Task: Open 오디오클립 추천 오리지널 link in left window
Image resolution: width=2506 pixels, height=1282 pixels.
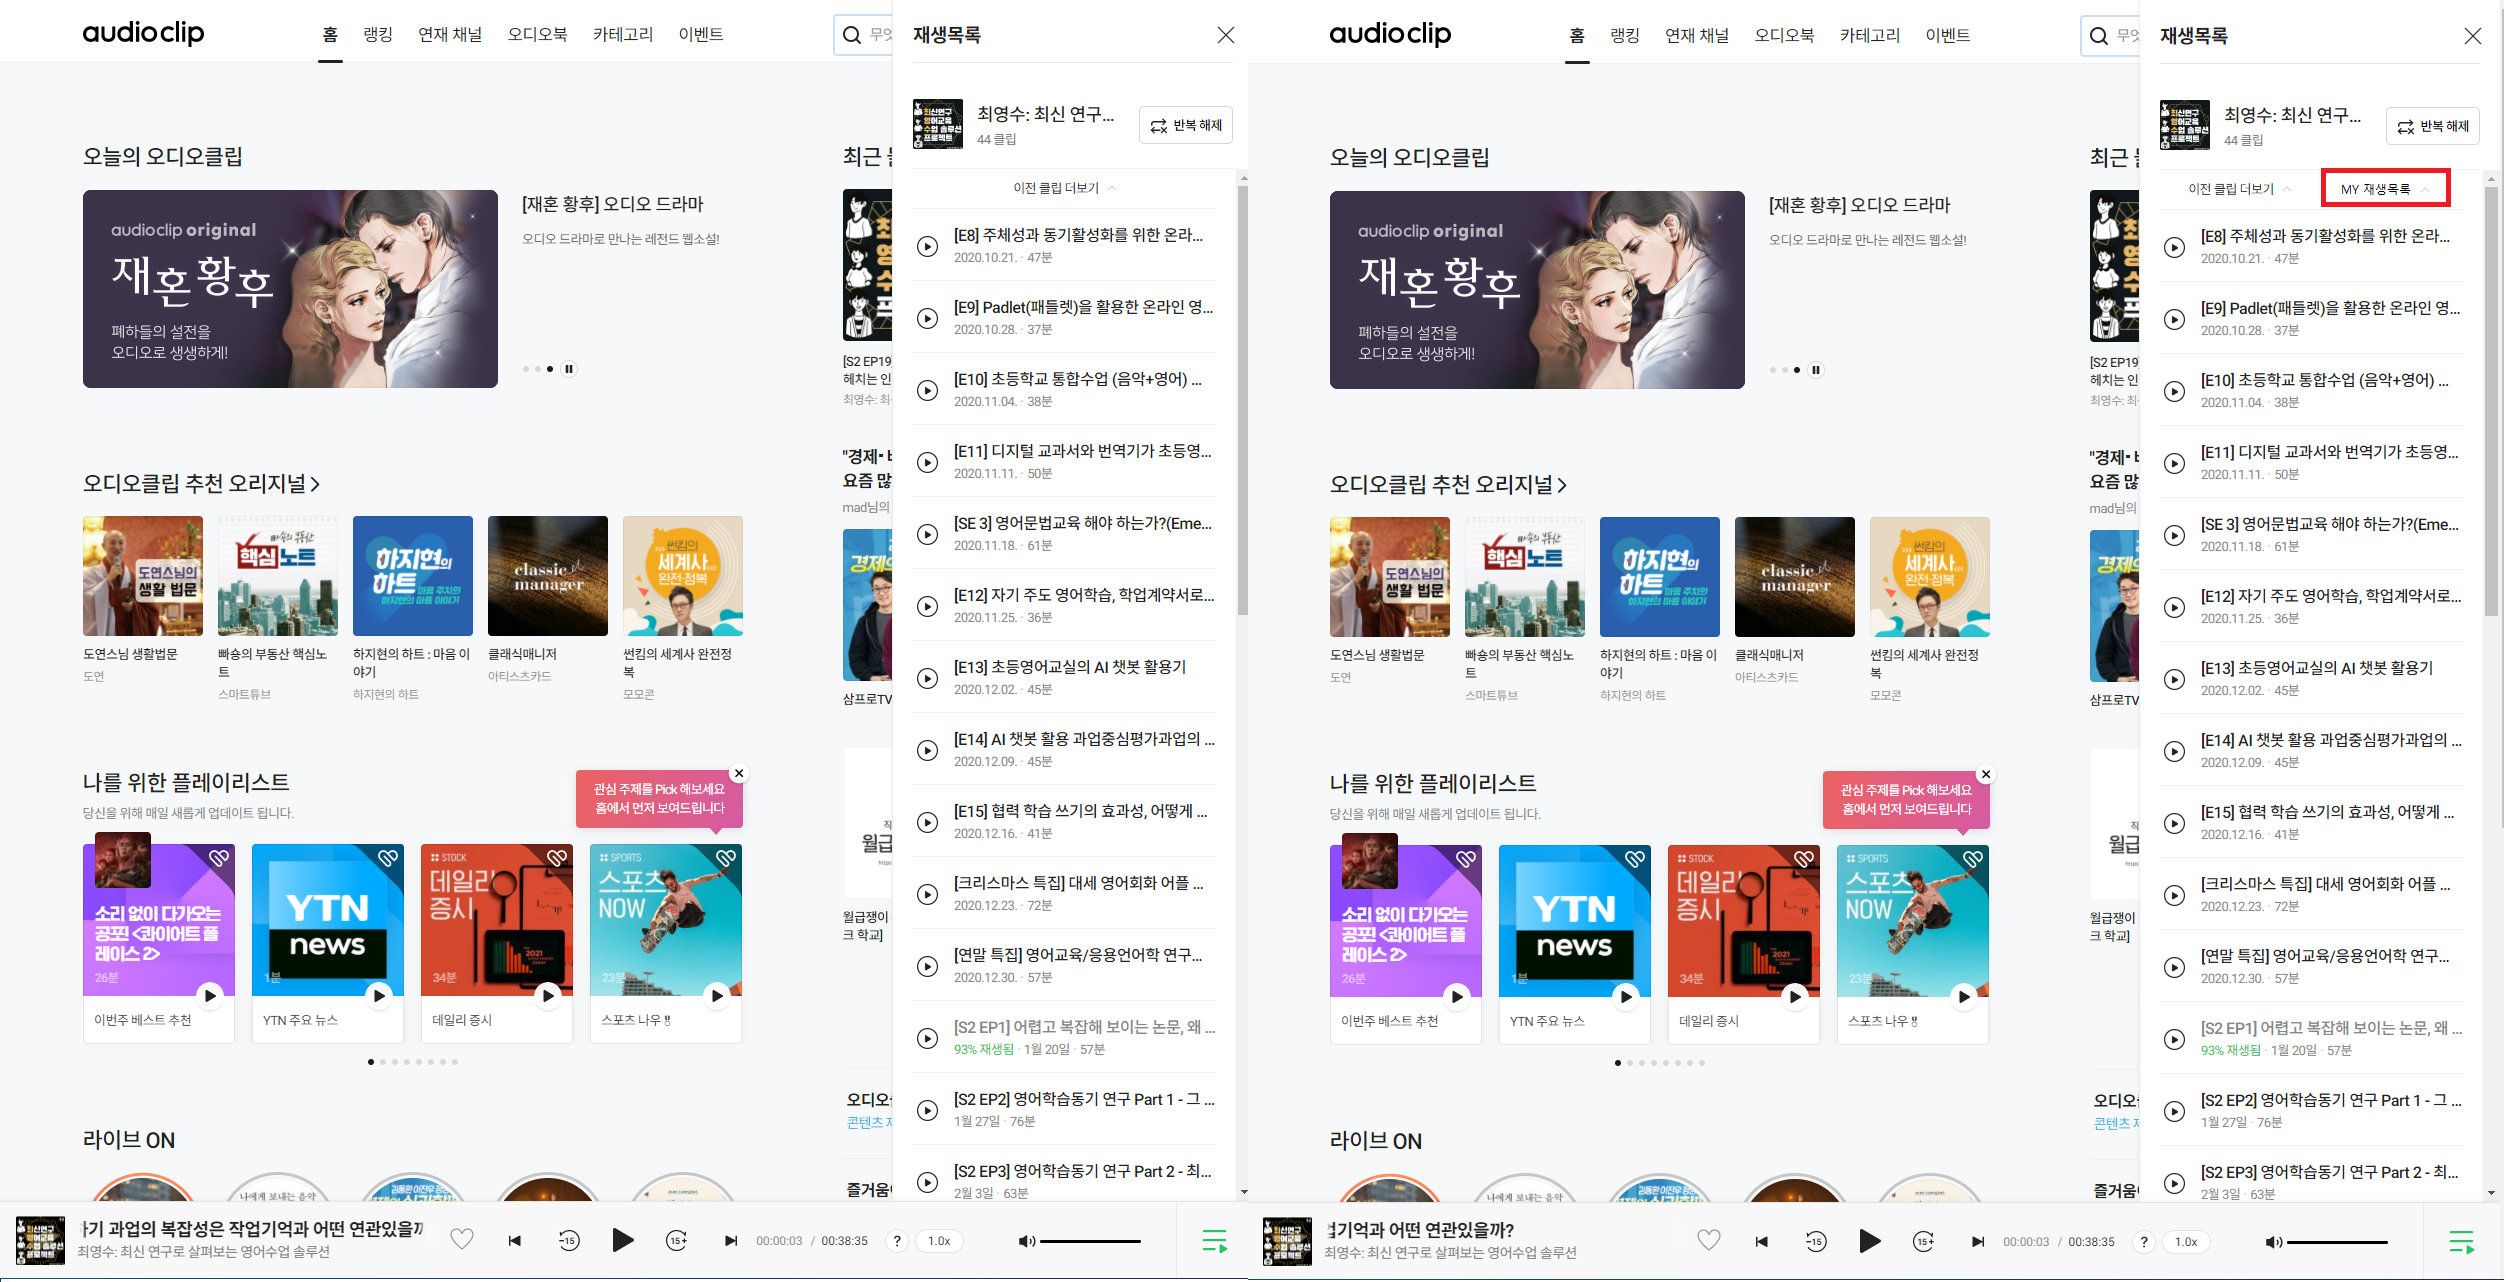Action: point(201,484)
